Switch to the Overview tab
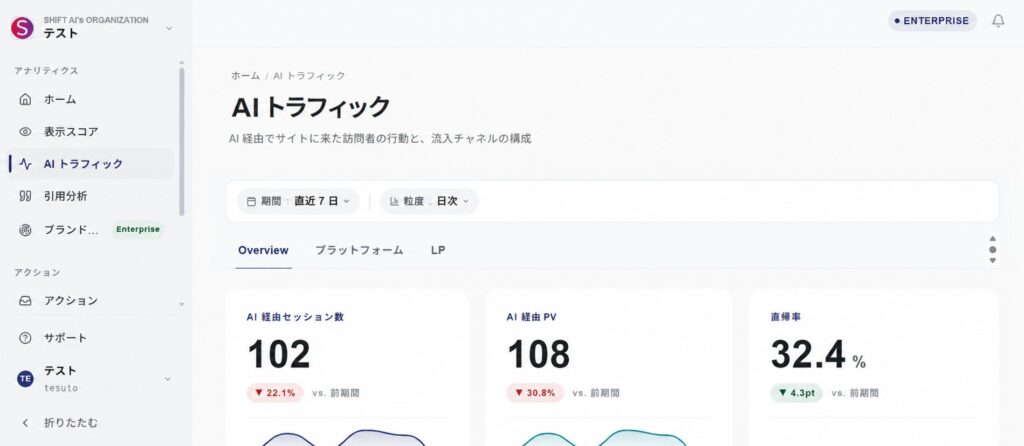1024x446 pixels. click(x=263, y=250)
